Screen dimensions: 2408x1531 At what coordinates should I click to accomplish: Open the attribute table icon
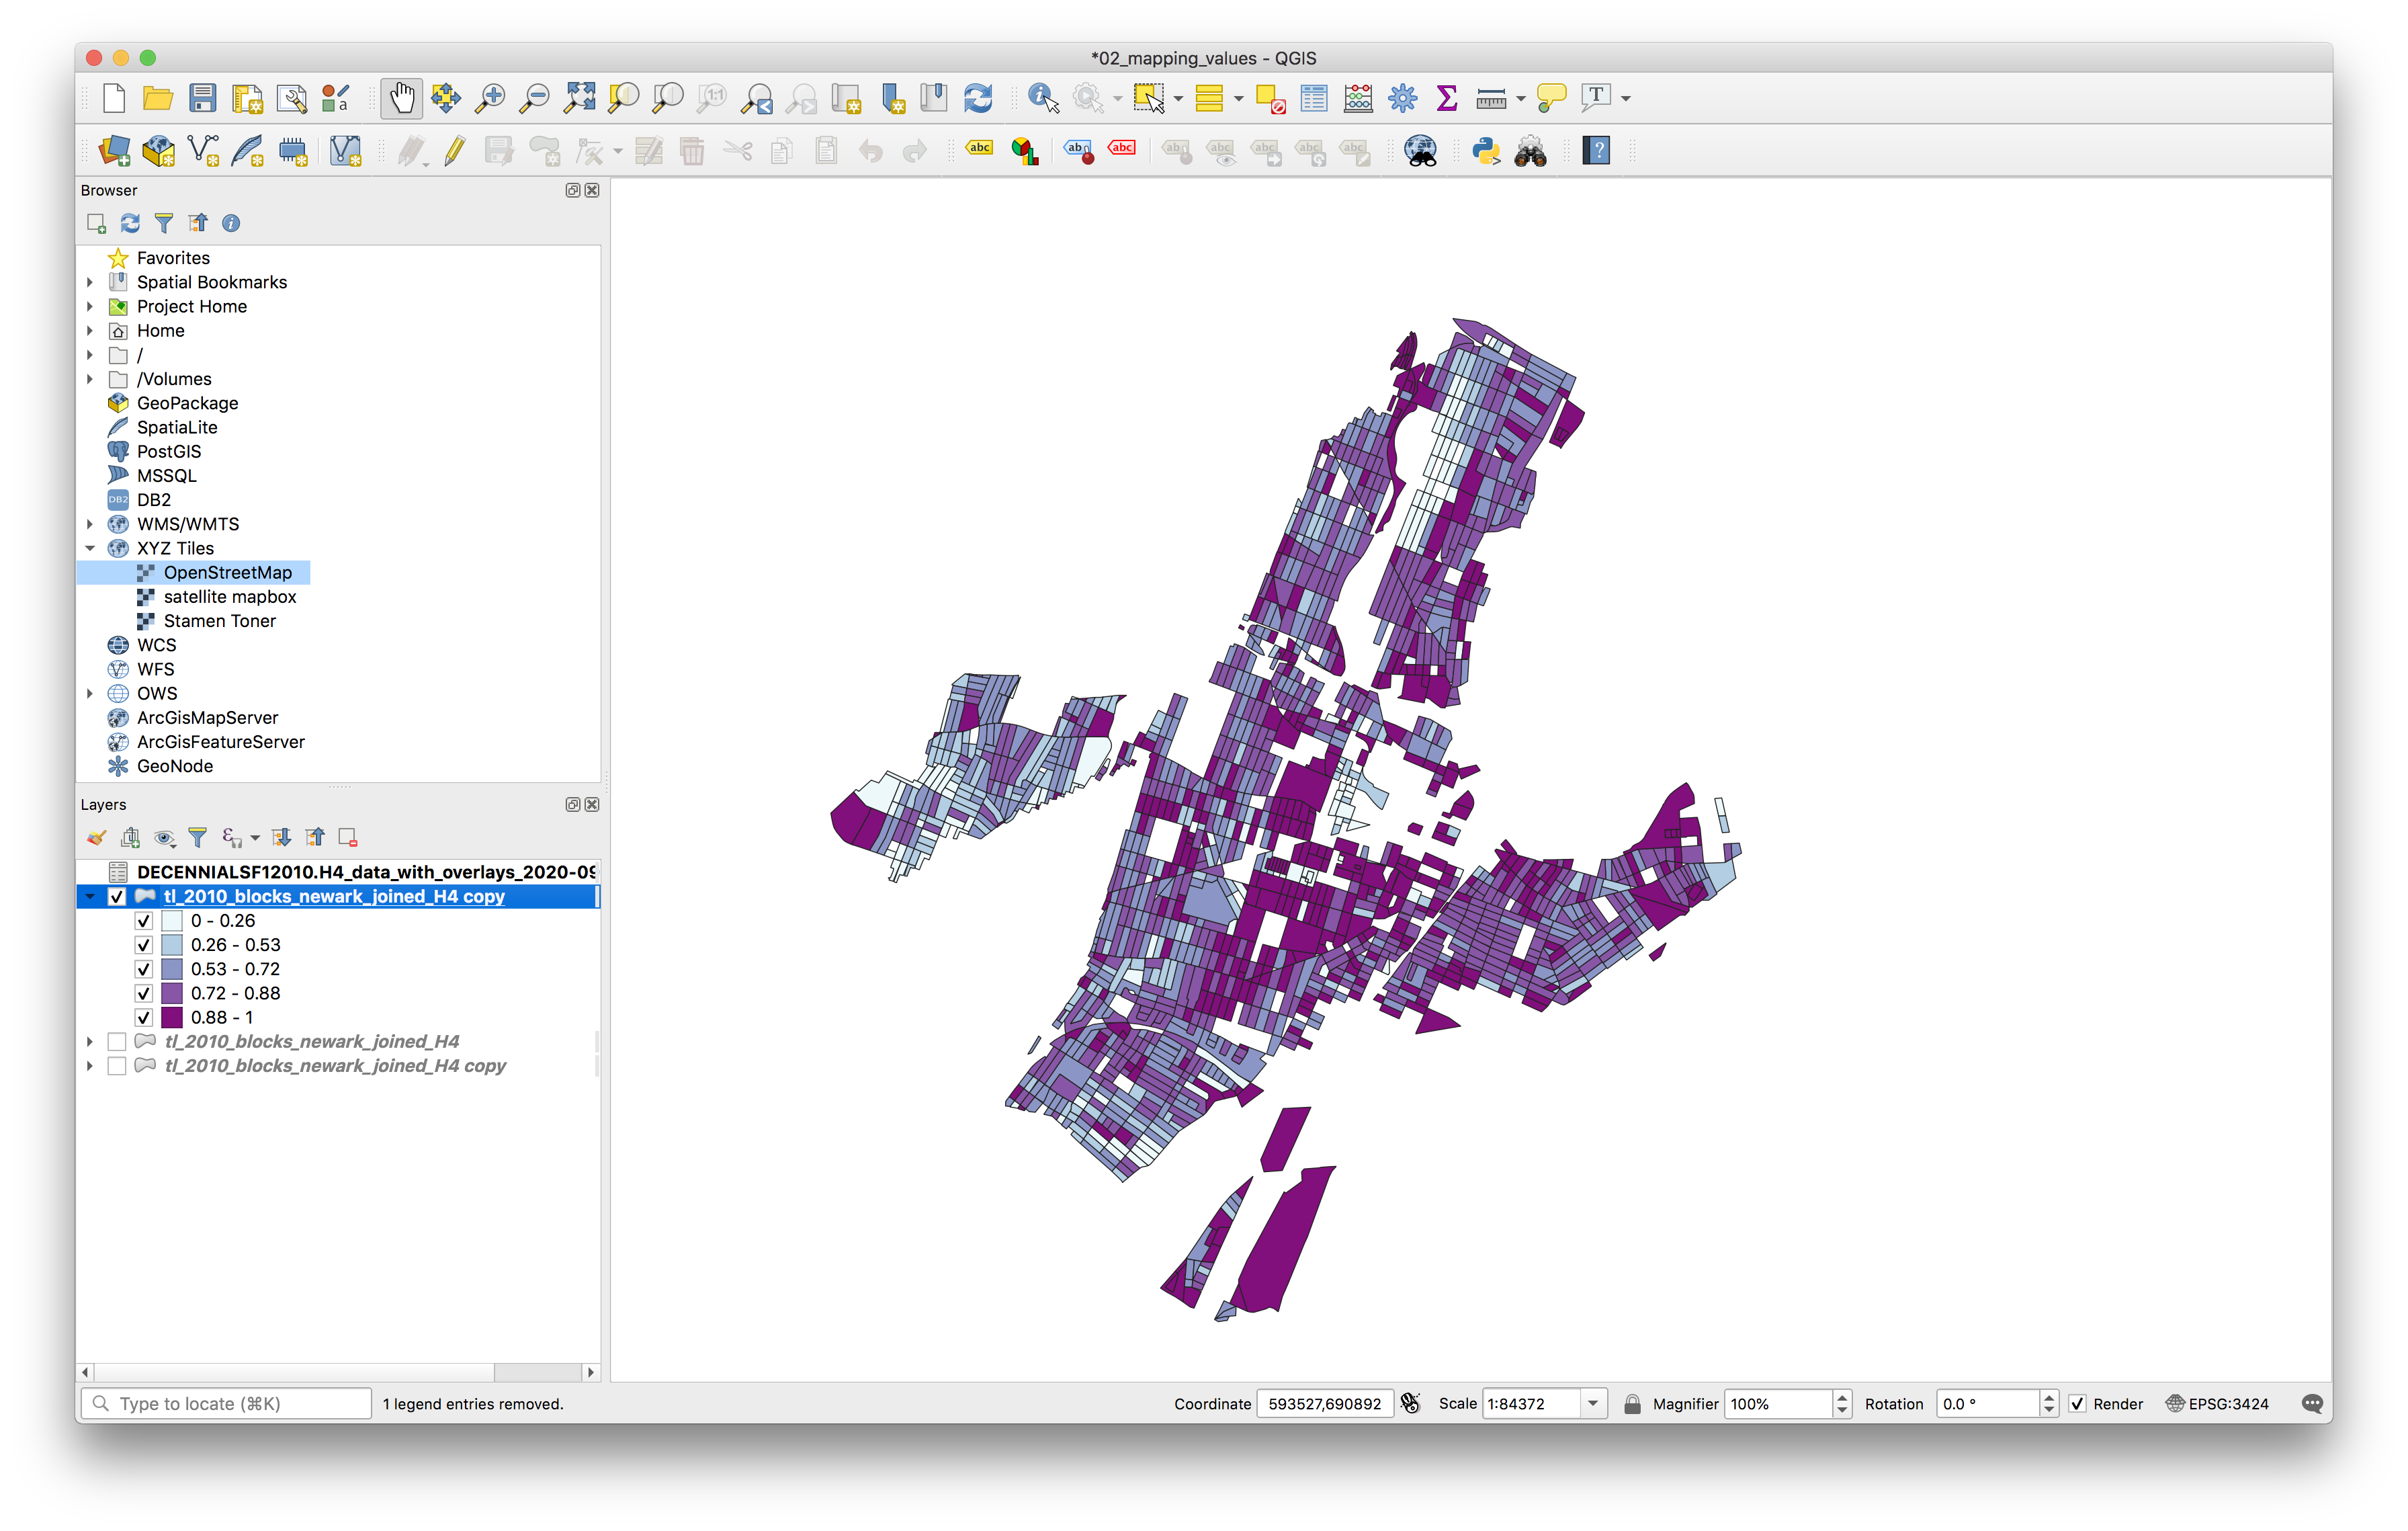pos(1314,98)
